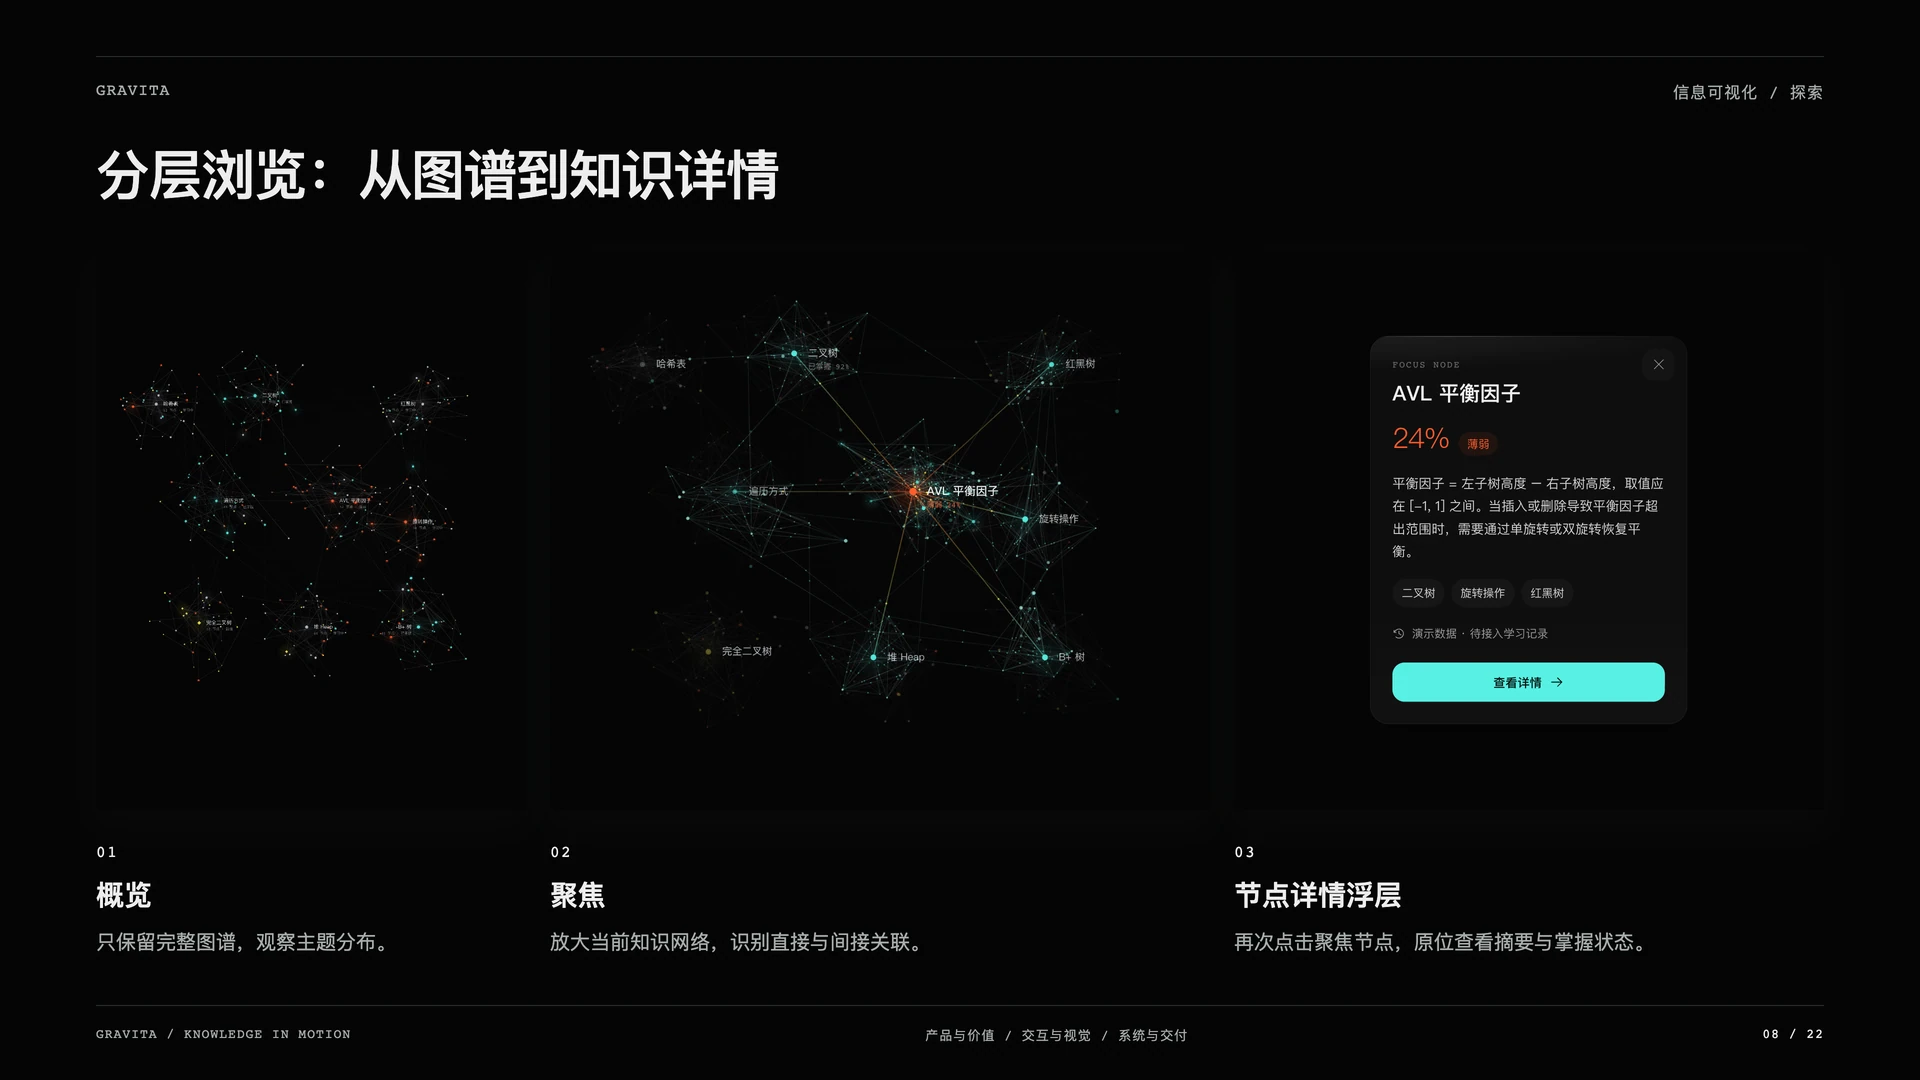The image size is (1920, 1080).
Task: Click the 薄弱 status badge
Action: click(x=1478, y=444)
